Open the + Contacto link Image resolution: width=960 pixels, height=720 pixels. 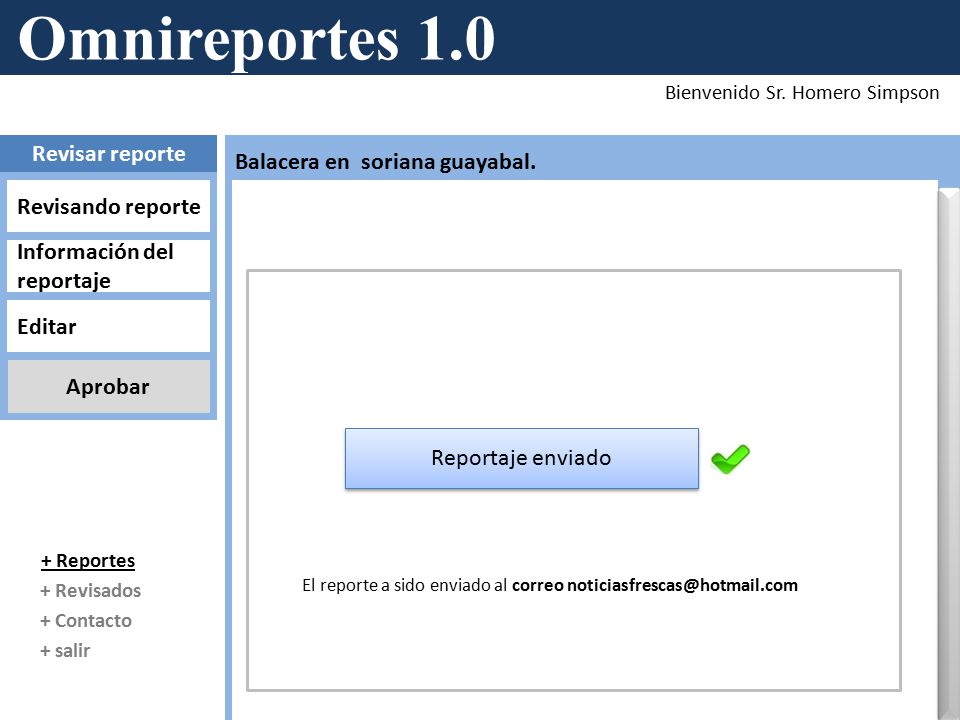pos(86,620)
